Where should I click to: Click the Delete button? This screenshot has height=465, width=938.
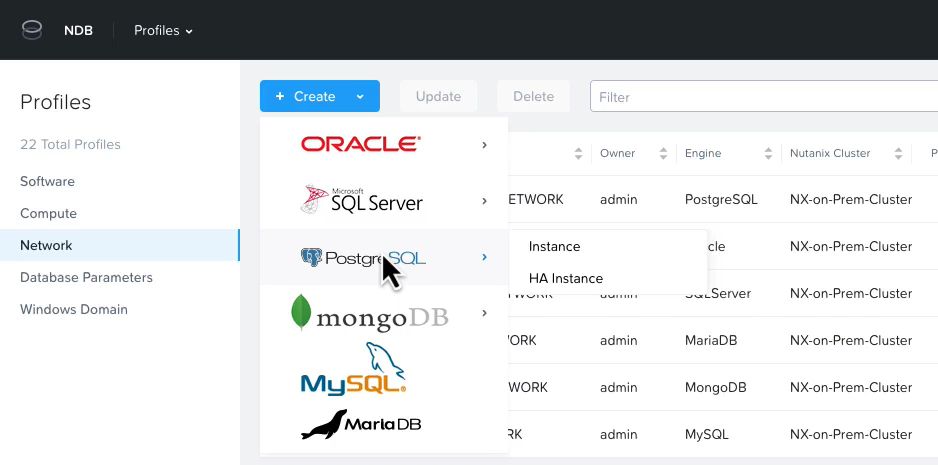[x=534, y=96]
